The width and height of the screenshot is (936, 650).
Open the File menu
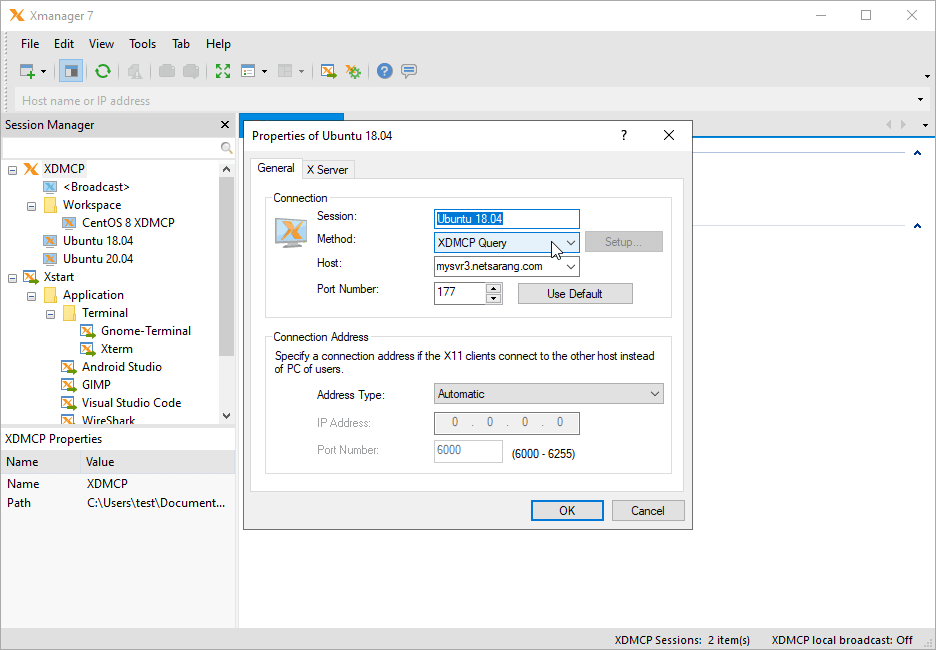tap(30, 44)
